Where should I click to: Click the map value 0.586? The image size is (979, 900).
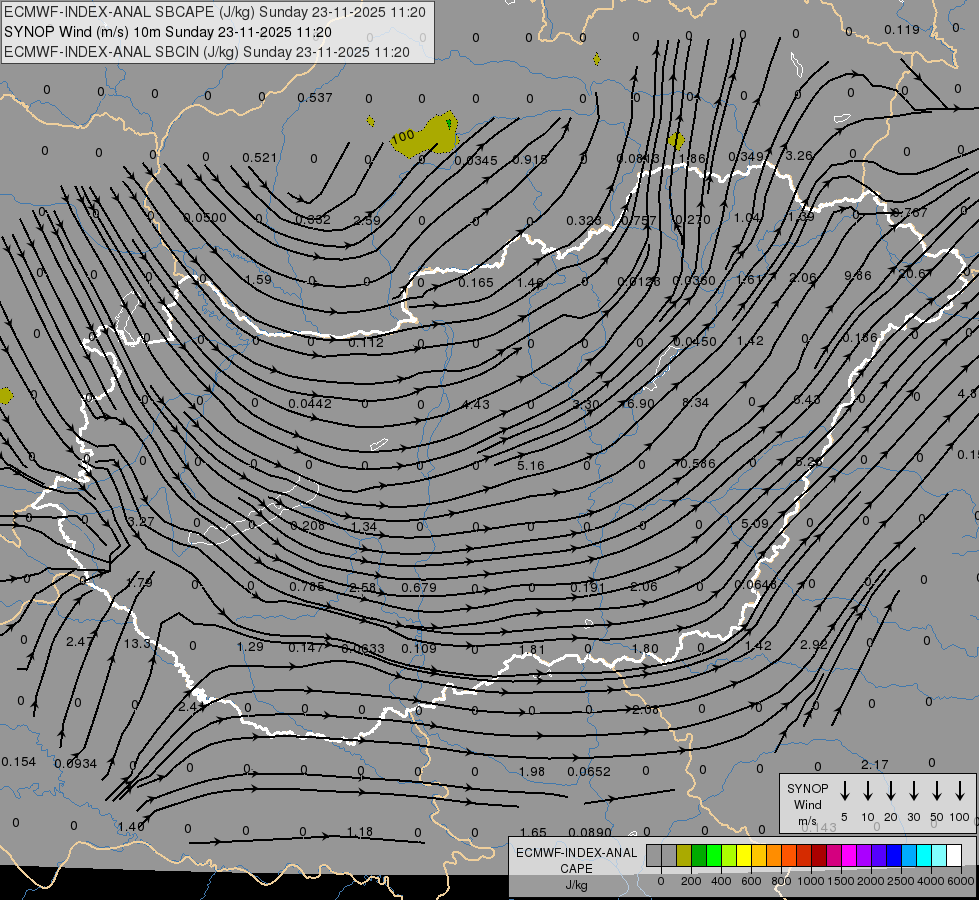(697, 463)
